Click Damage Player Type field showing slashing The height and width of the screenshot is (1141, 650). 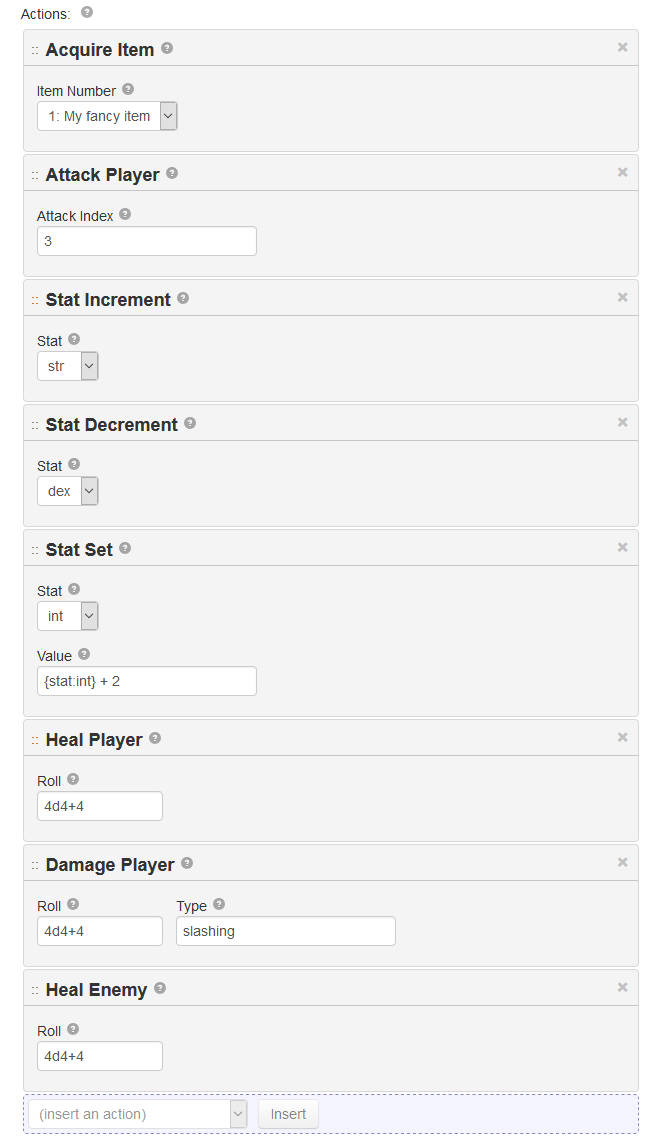(x=285, y=931)
